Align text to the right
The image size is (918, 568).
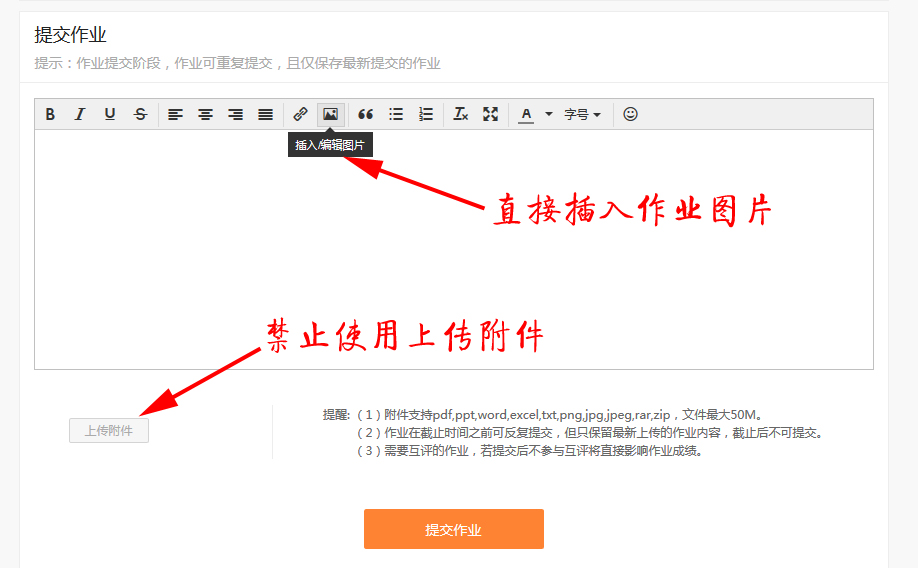(235, 114)
